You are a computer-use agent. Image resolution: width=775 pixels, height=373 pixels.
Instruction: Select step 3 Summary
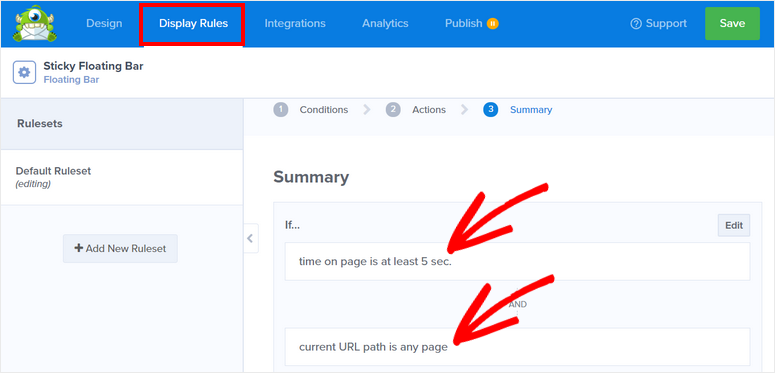tap(518, 110)
